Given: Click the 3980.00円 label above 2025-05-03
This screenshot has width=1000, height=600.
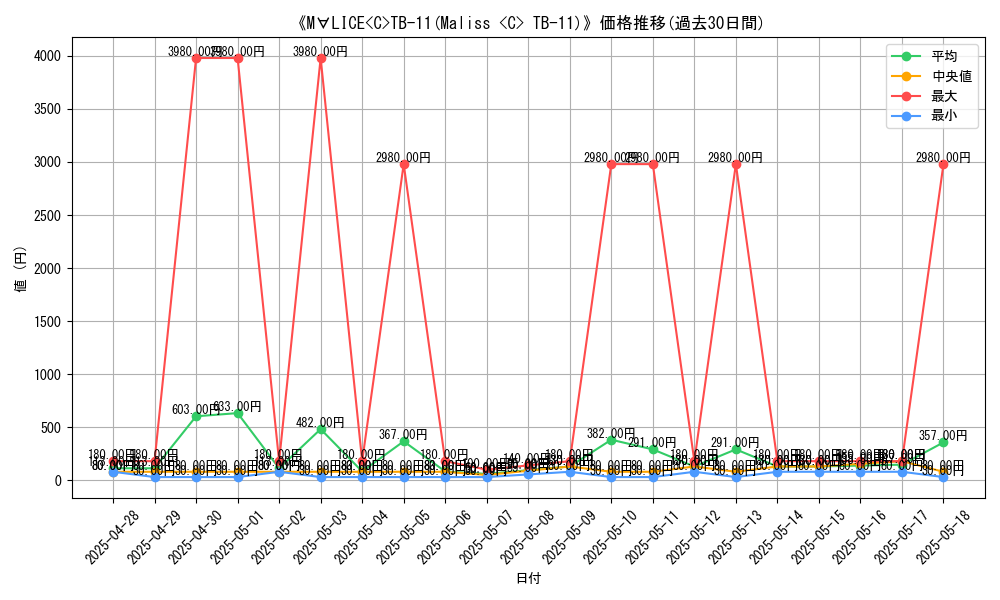Looking at the screenshot, I should (320, 52).
